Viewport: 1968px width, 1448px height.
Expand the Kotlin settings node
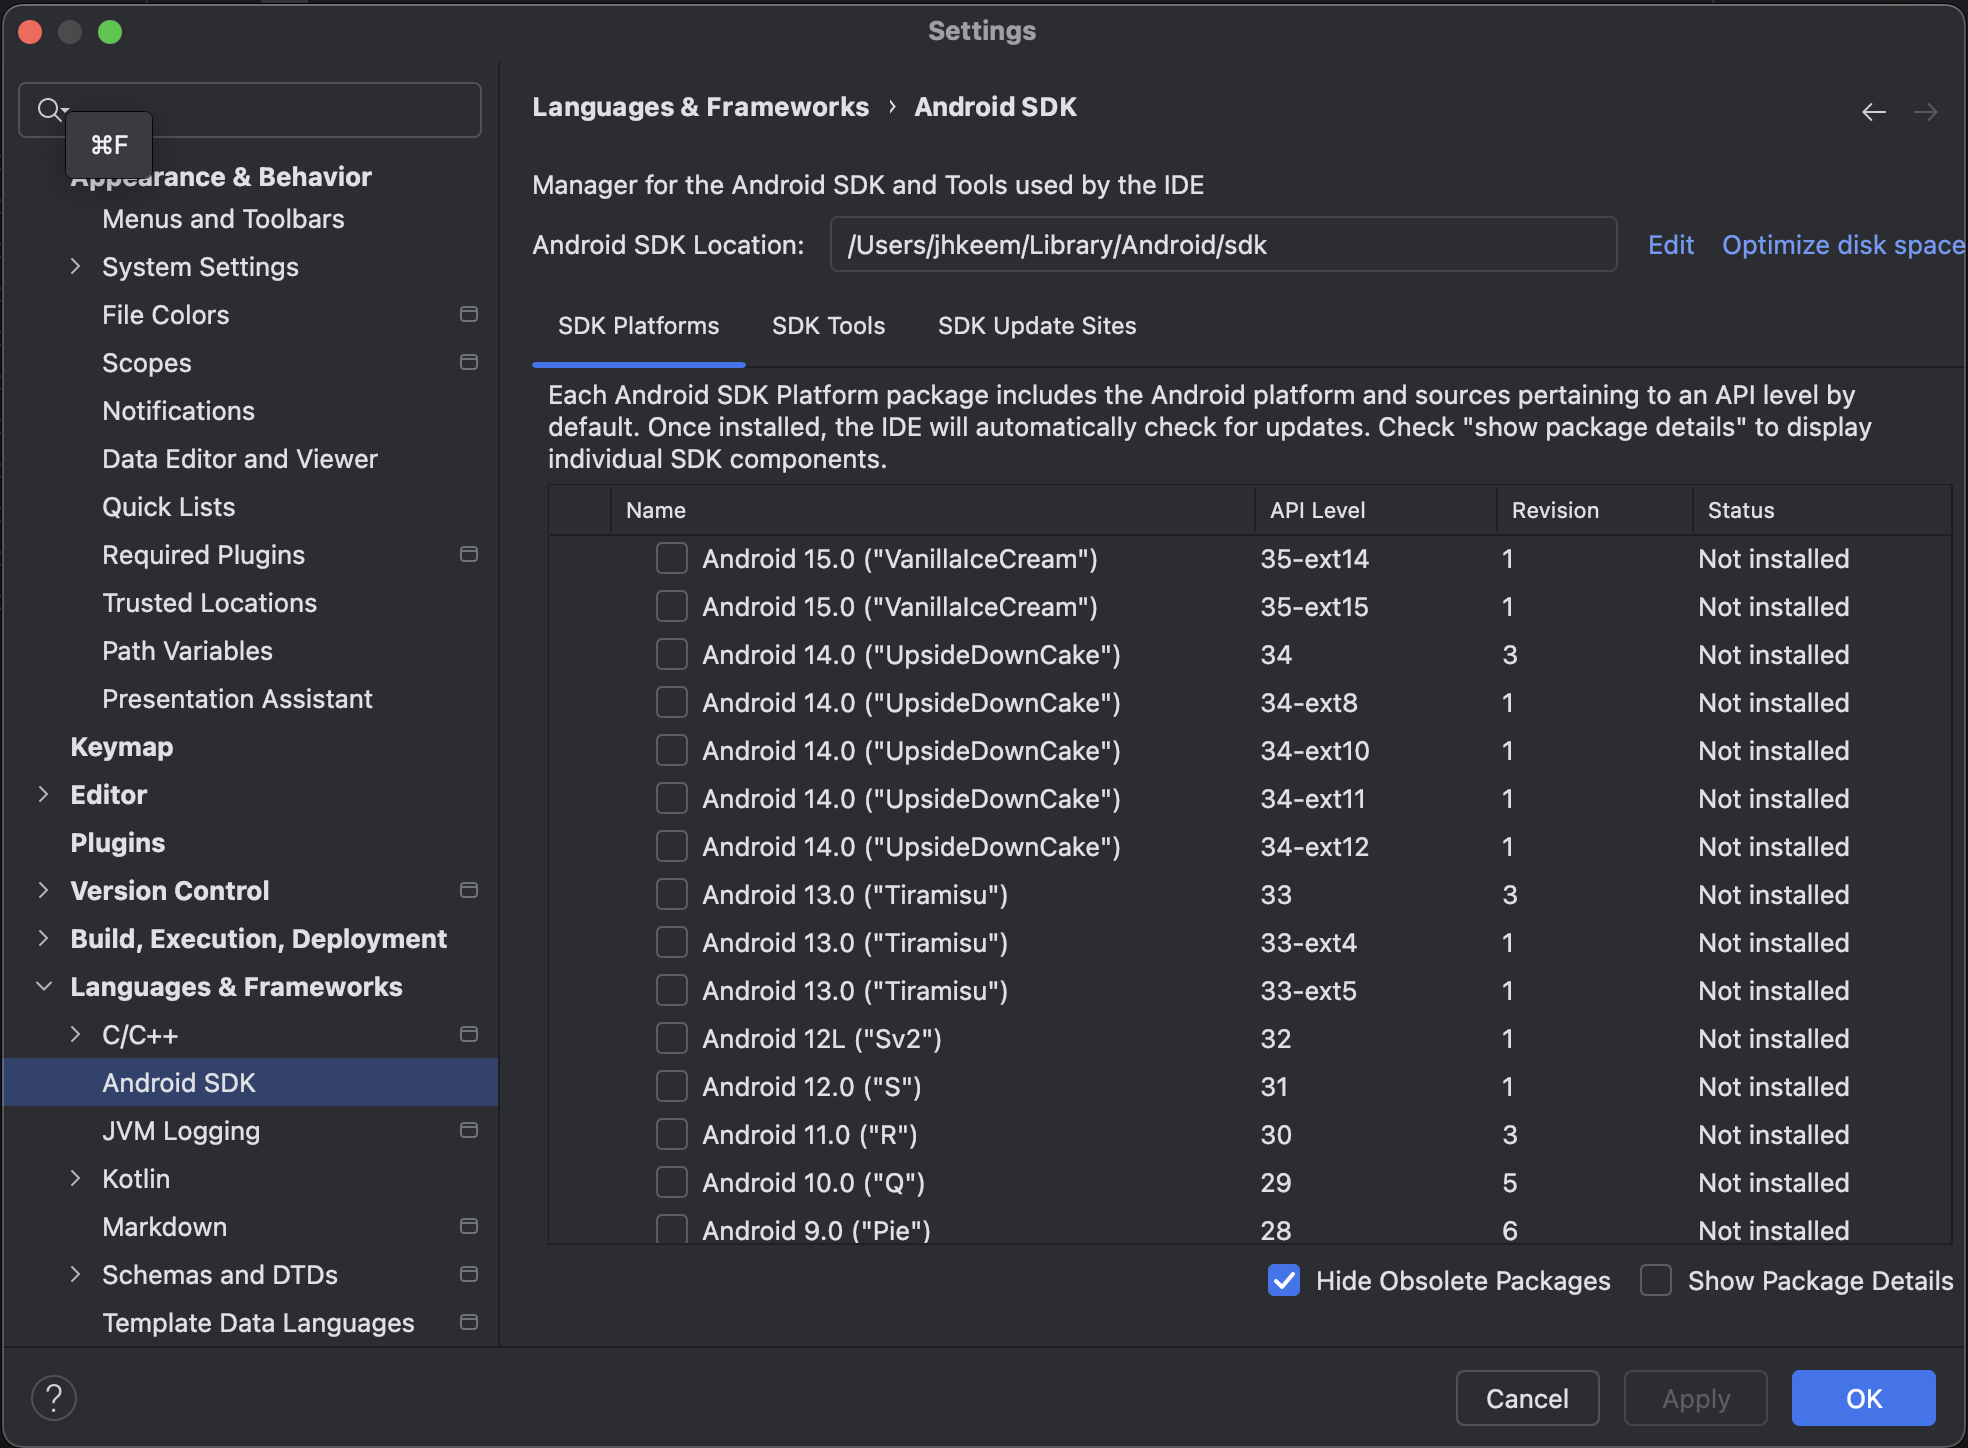(x=75, y=1179)
